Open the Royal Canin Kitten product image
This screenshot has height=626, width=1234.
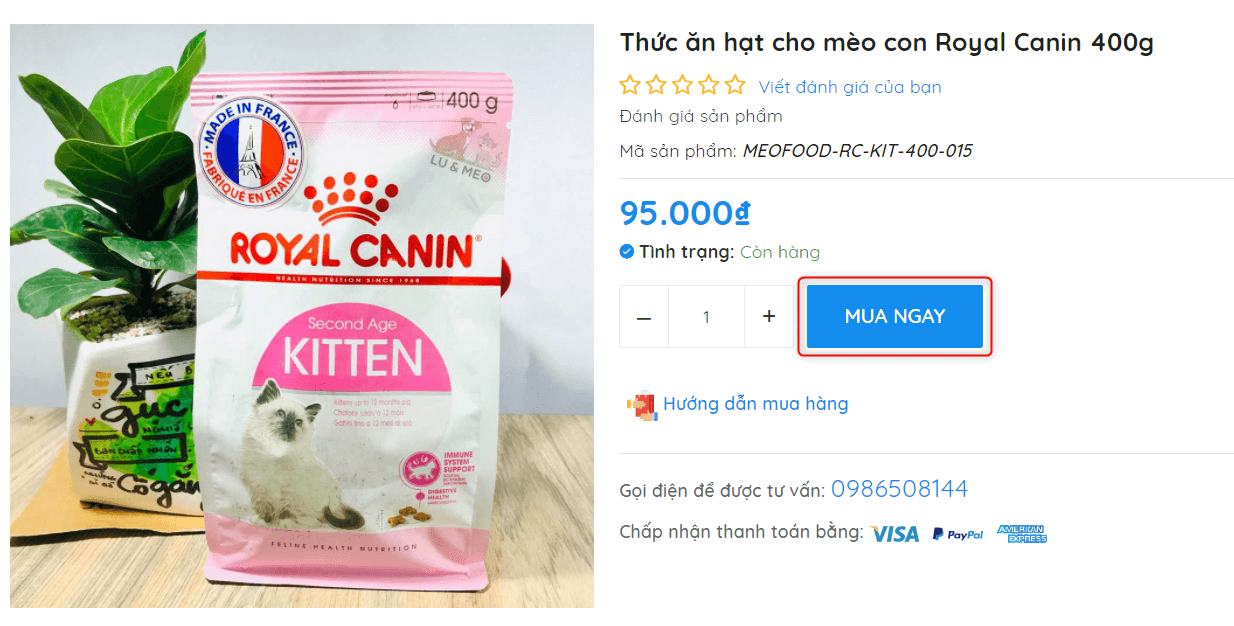point(302,316)
